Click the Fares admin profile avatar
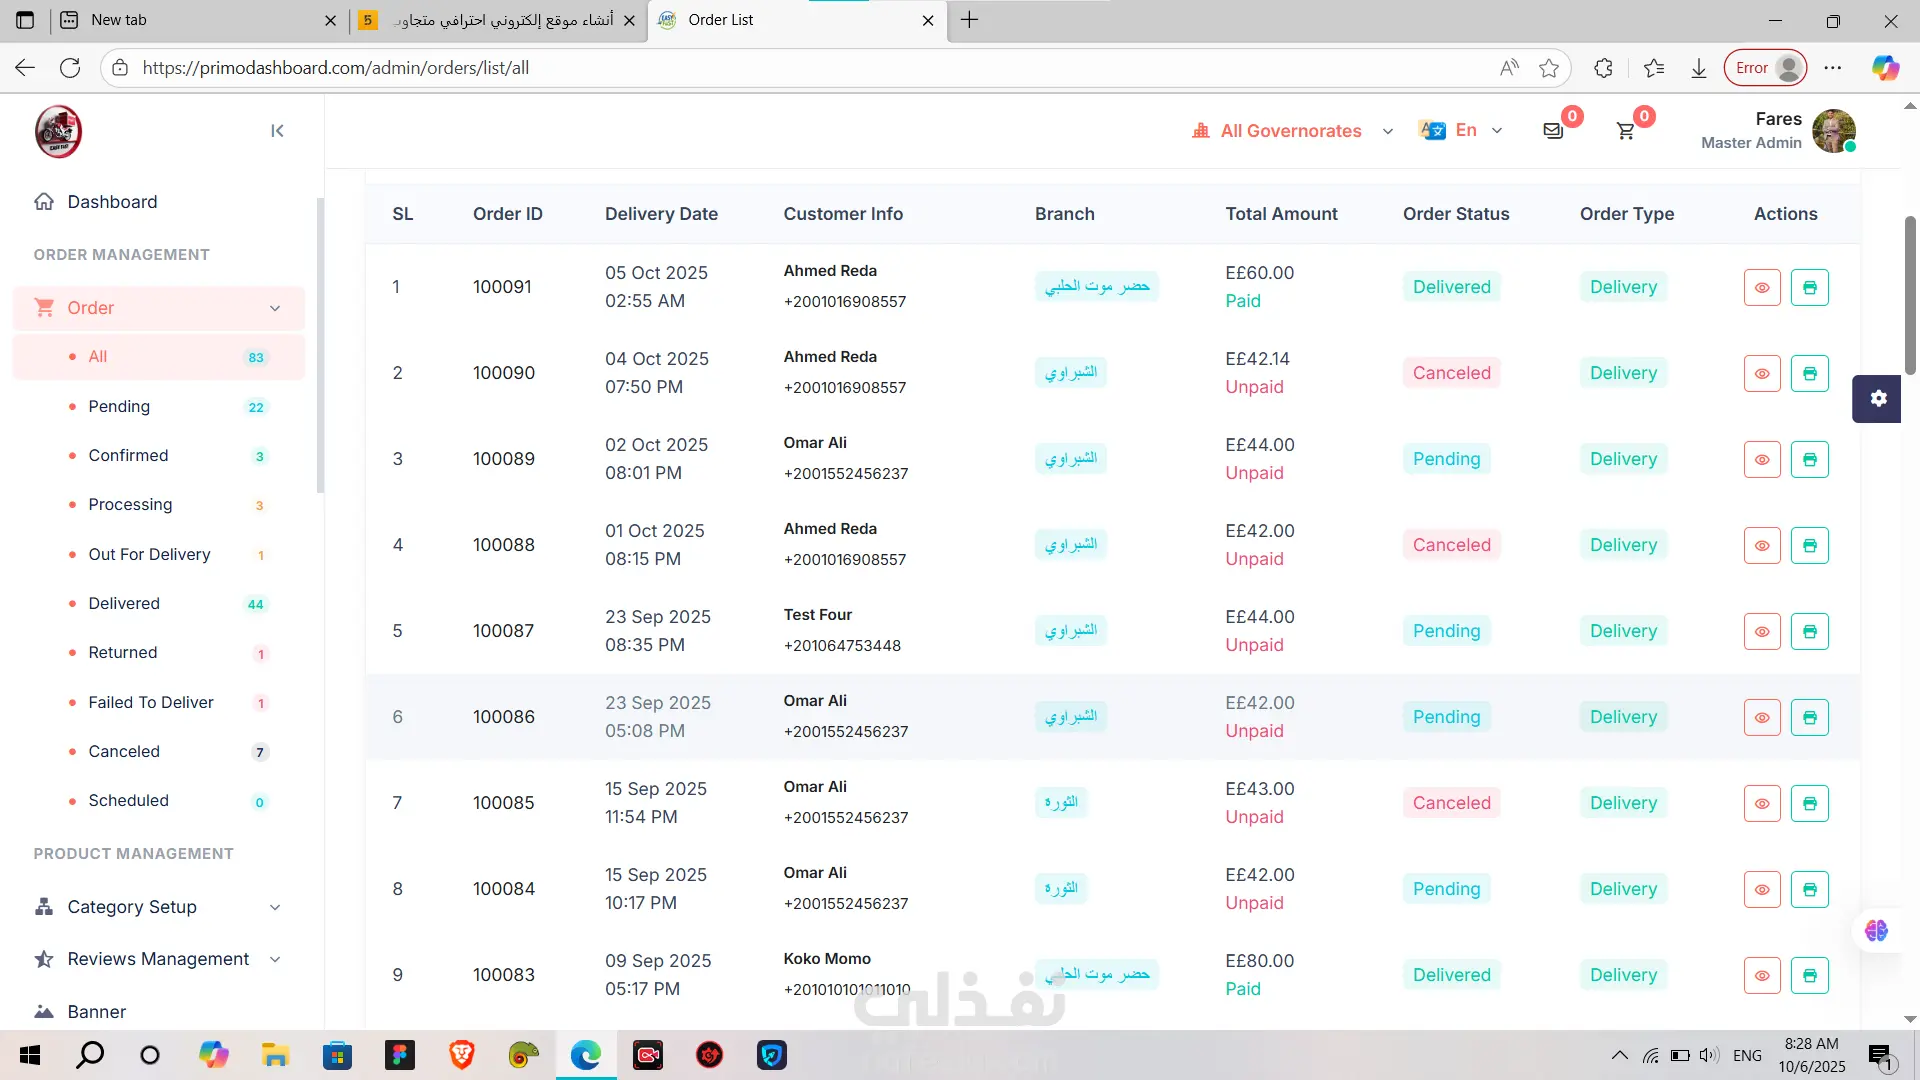Screen dimensions: 1920x1080 [x=1833, y=131]
